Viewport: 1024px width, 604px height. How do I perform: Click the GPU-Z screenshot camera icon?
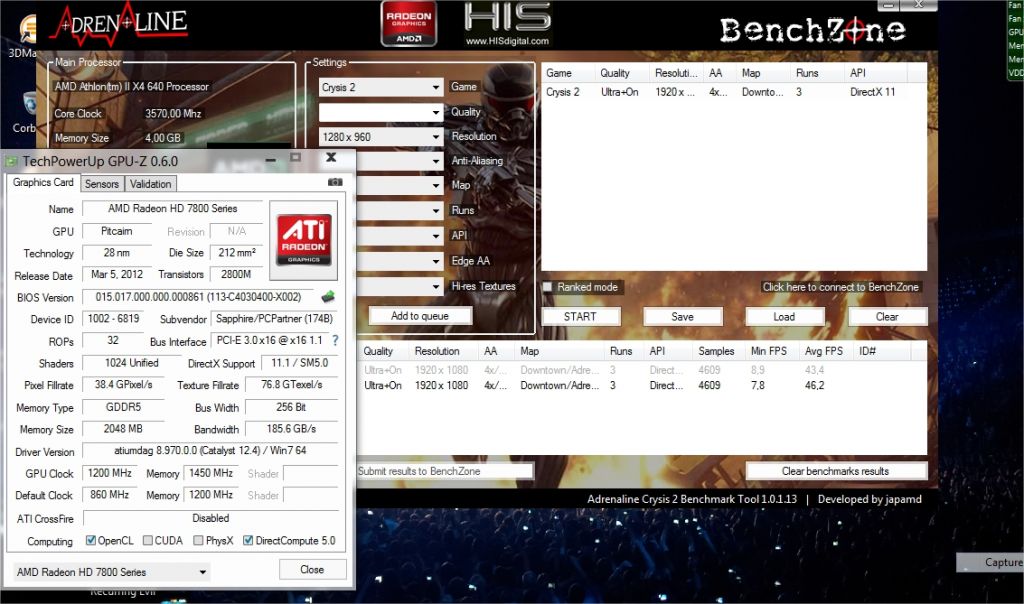(335, 183)
